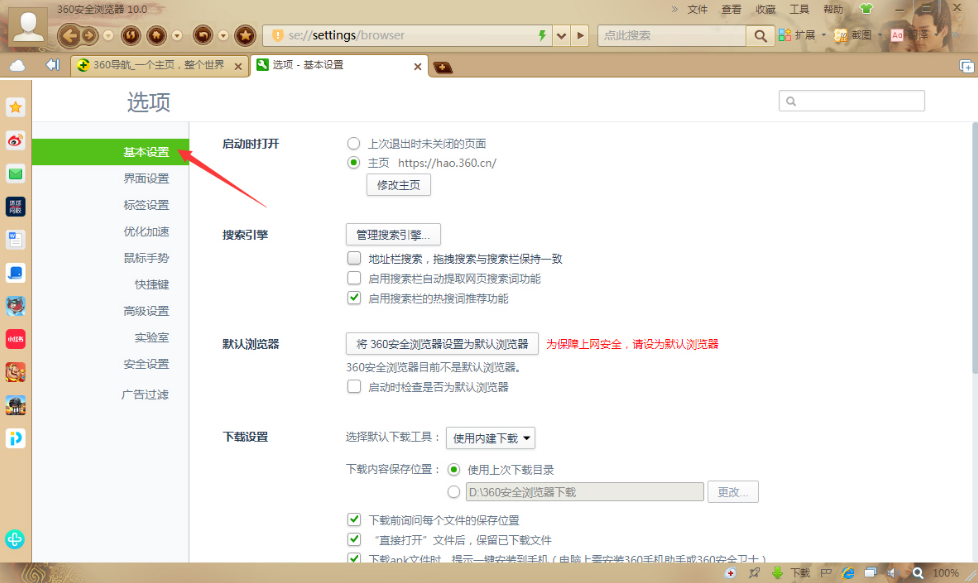Click the 管理搜索引擎 button
Image resolution: width=978 pixels, height=583 pixels.
coord(392,234)
